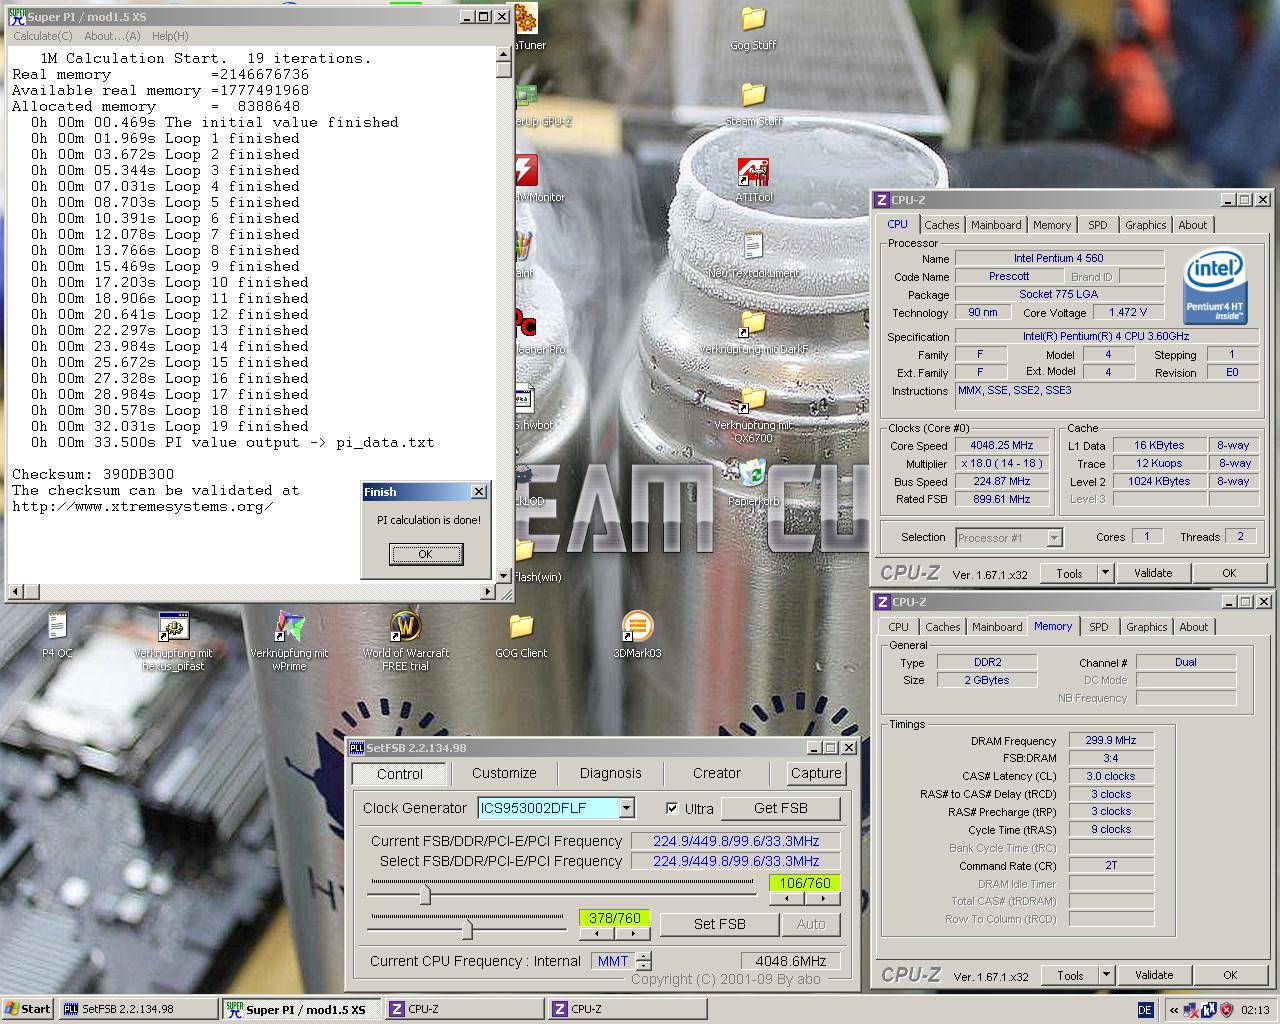This screenshot has width=1280, height=1024.
Task: Open the Steam Stuff desktop folder
Action: tap(753, 96)
